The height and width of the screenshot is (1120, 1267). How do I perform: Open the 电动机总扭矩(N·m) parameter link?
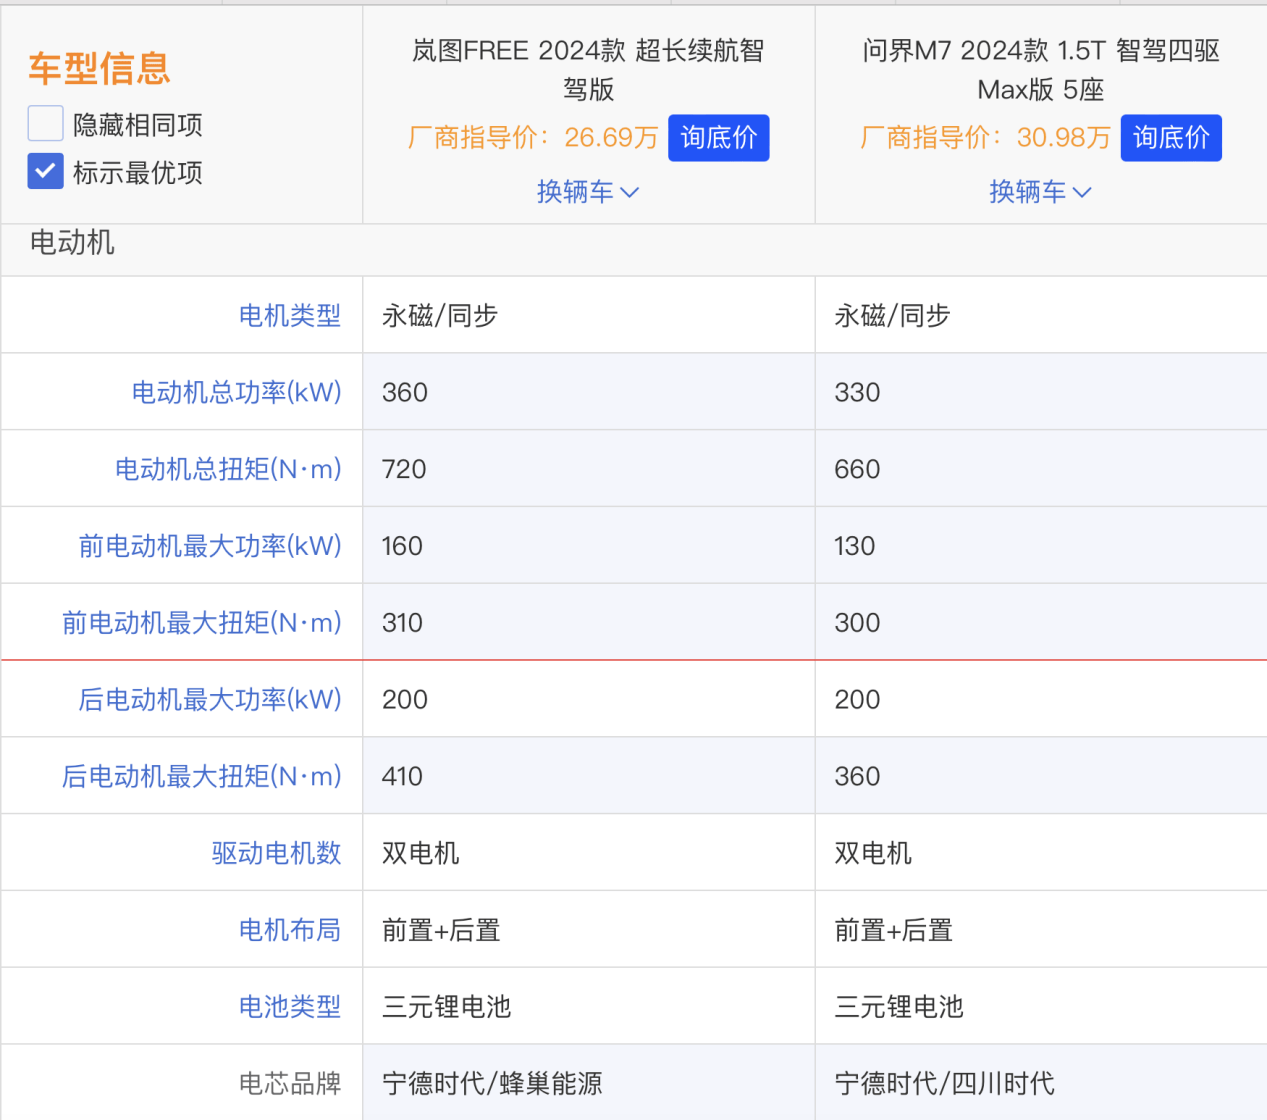pos(228,469)
